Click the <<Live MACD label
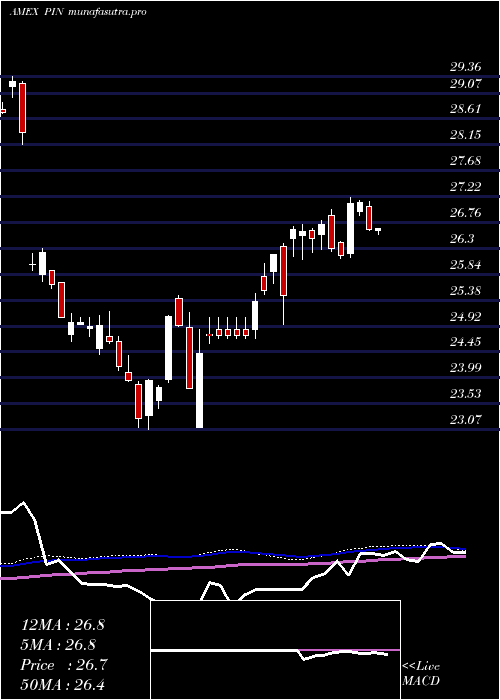The image size is (500, 700). coord(421,674)
